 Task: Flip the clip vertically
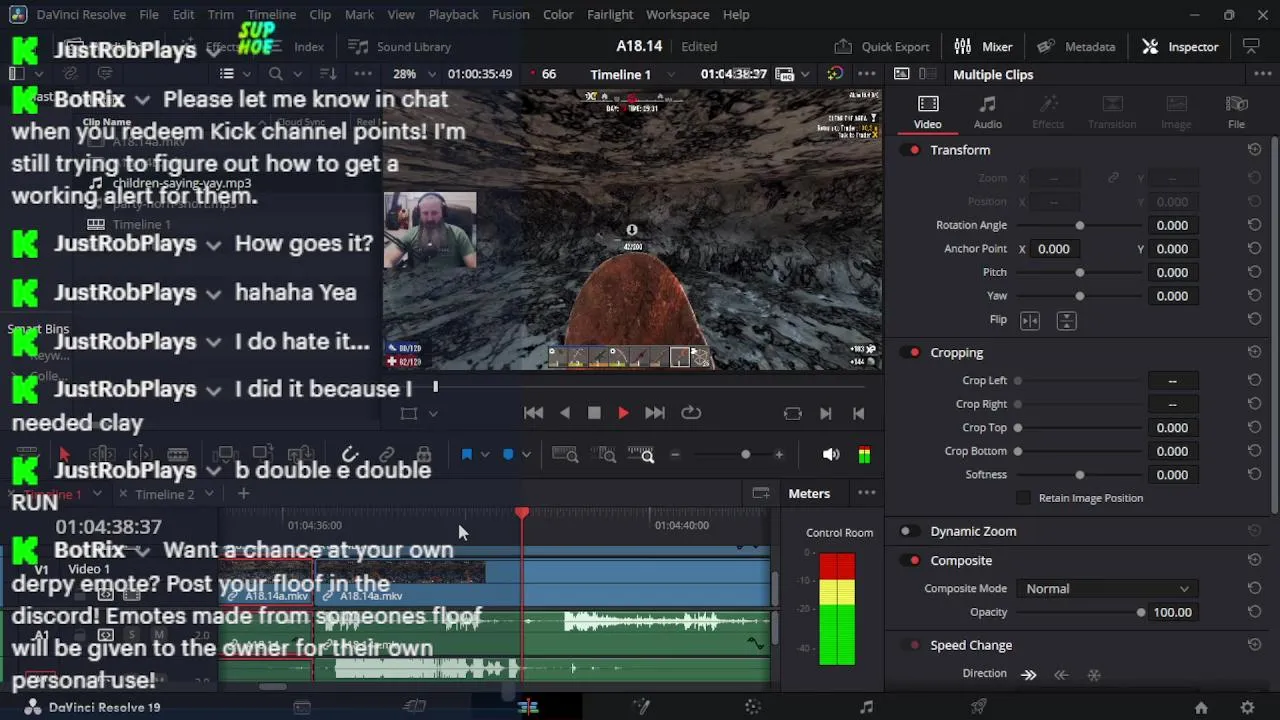[x=1066, y=320]
